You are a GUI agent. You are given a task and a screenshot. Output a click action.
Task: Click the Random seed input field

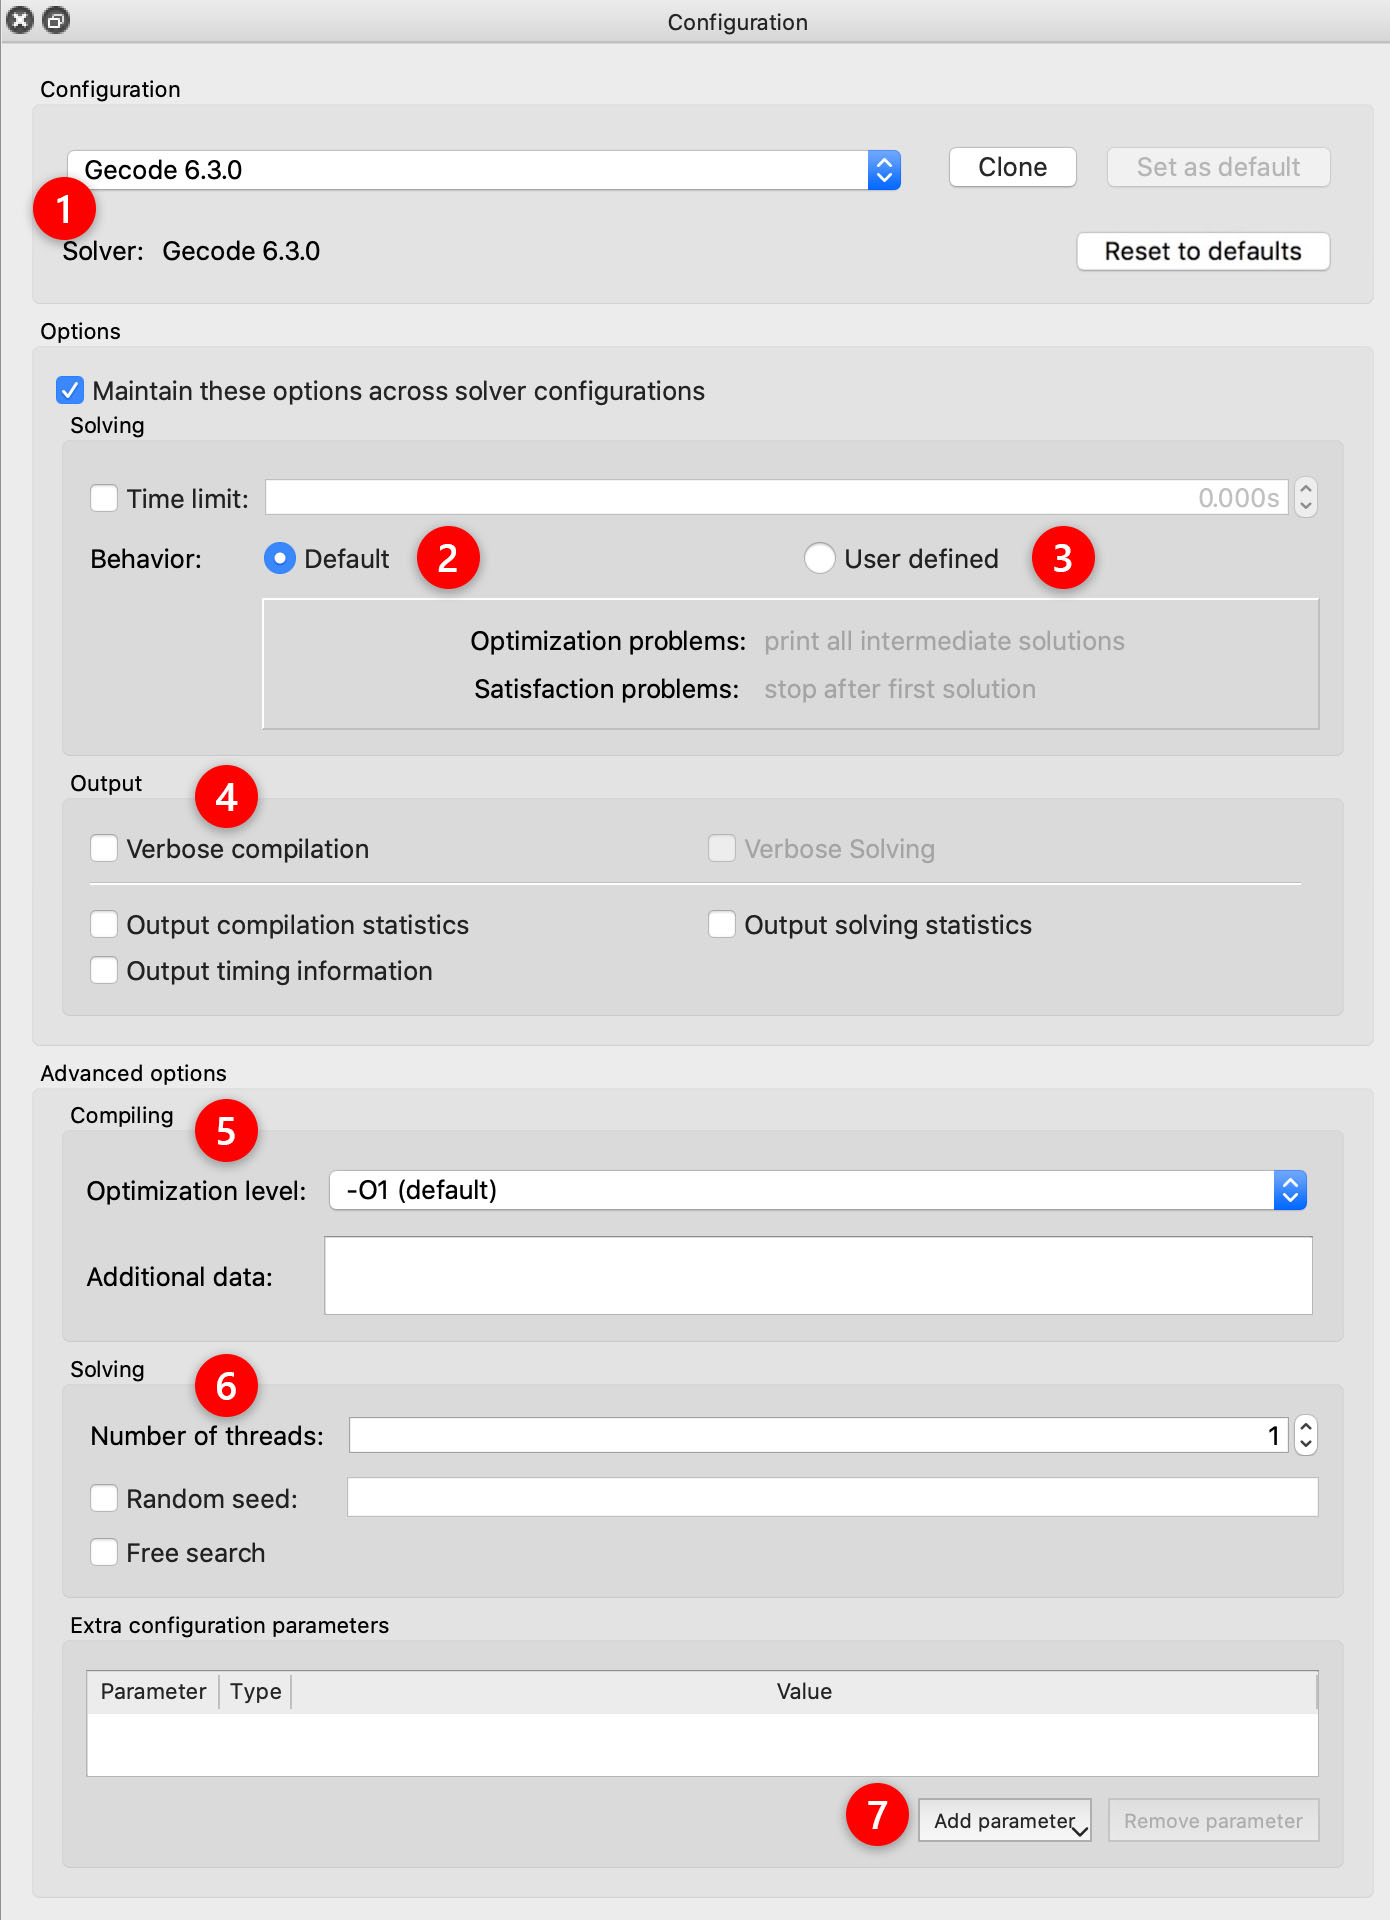833,1497
